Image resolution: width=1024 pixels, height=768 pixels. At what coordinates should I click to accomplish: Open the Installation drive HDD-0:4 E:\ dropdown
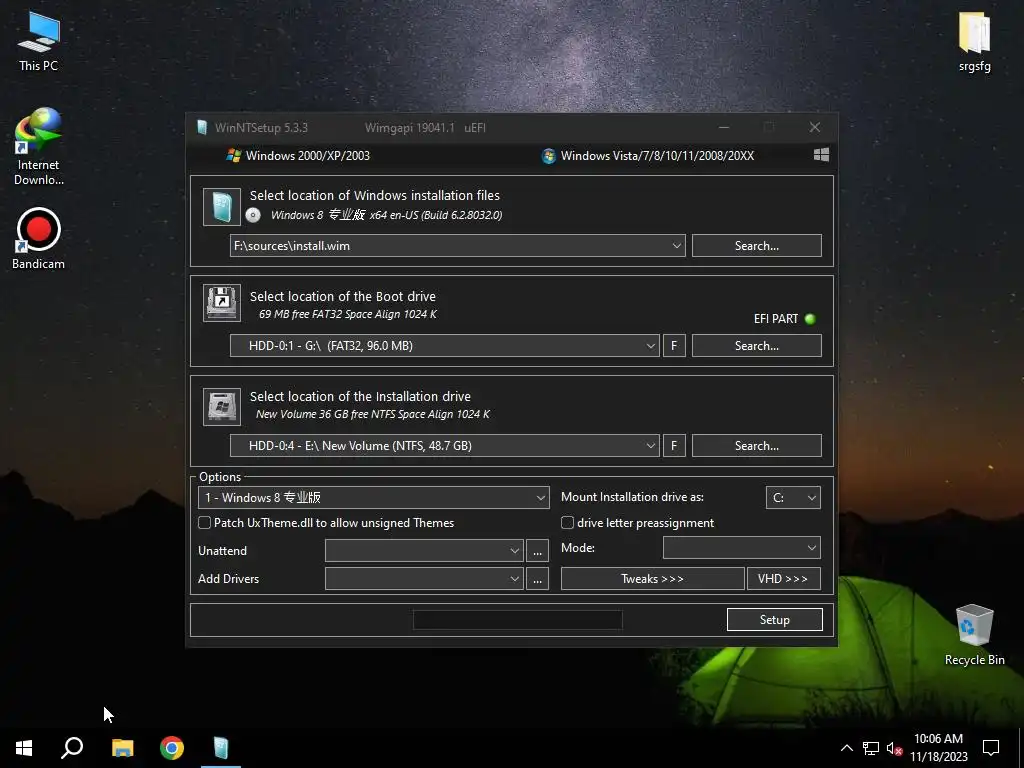(x=650, y=445)
